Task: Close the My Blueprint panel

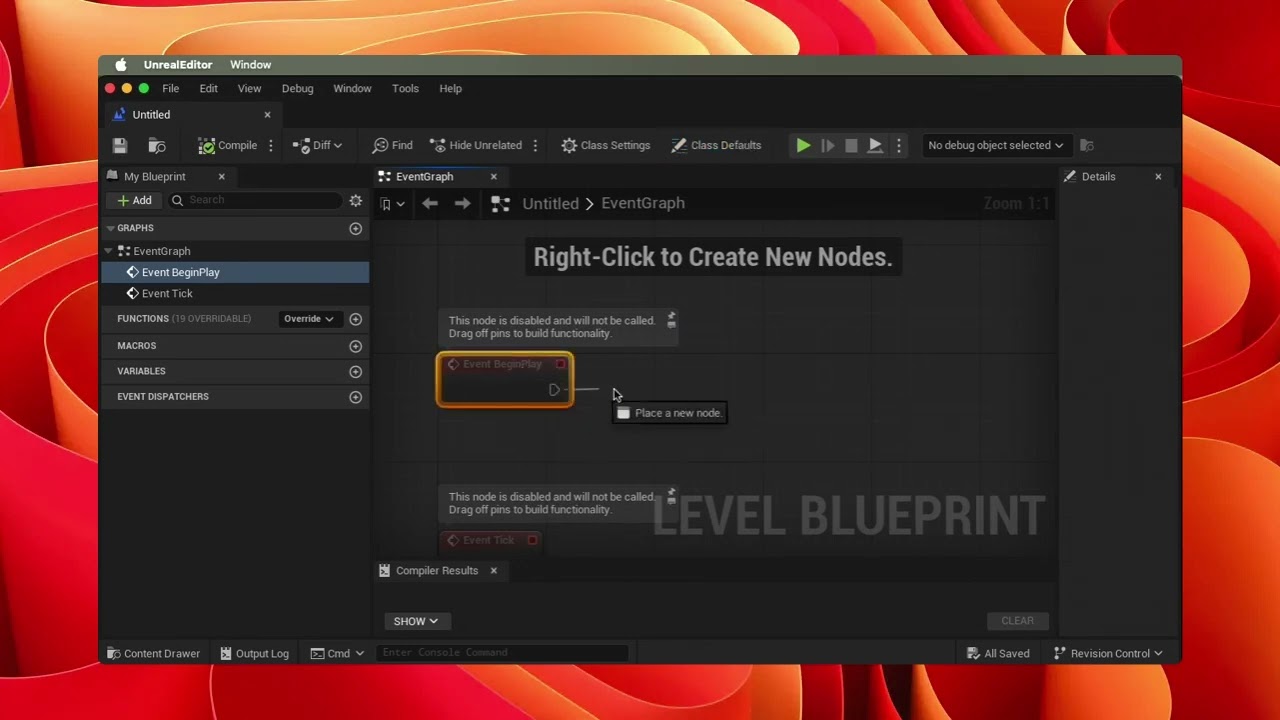Action: click(x=221, y=177)
